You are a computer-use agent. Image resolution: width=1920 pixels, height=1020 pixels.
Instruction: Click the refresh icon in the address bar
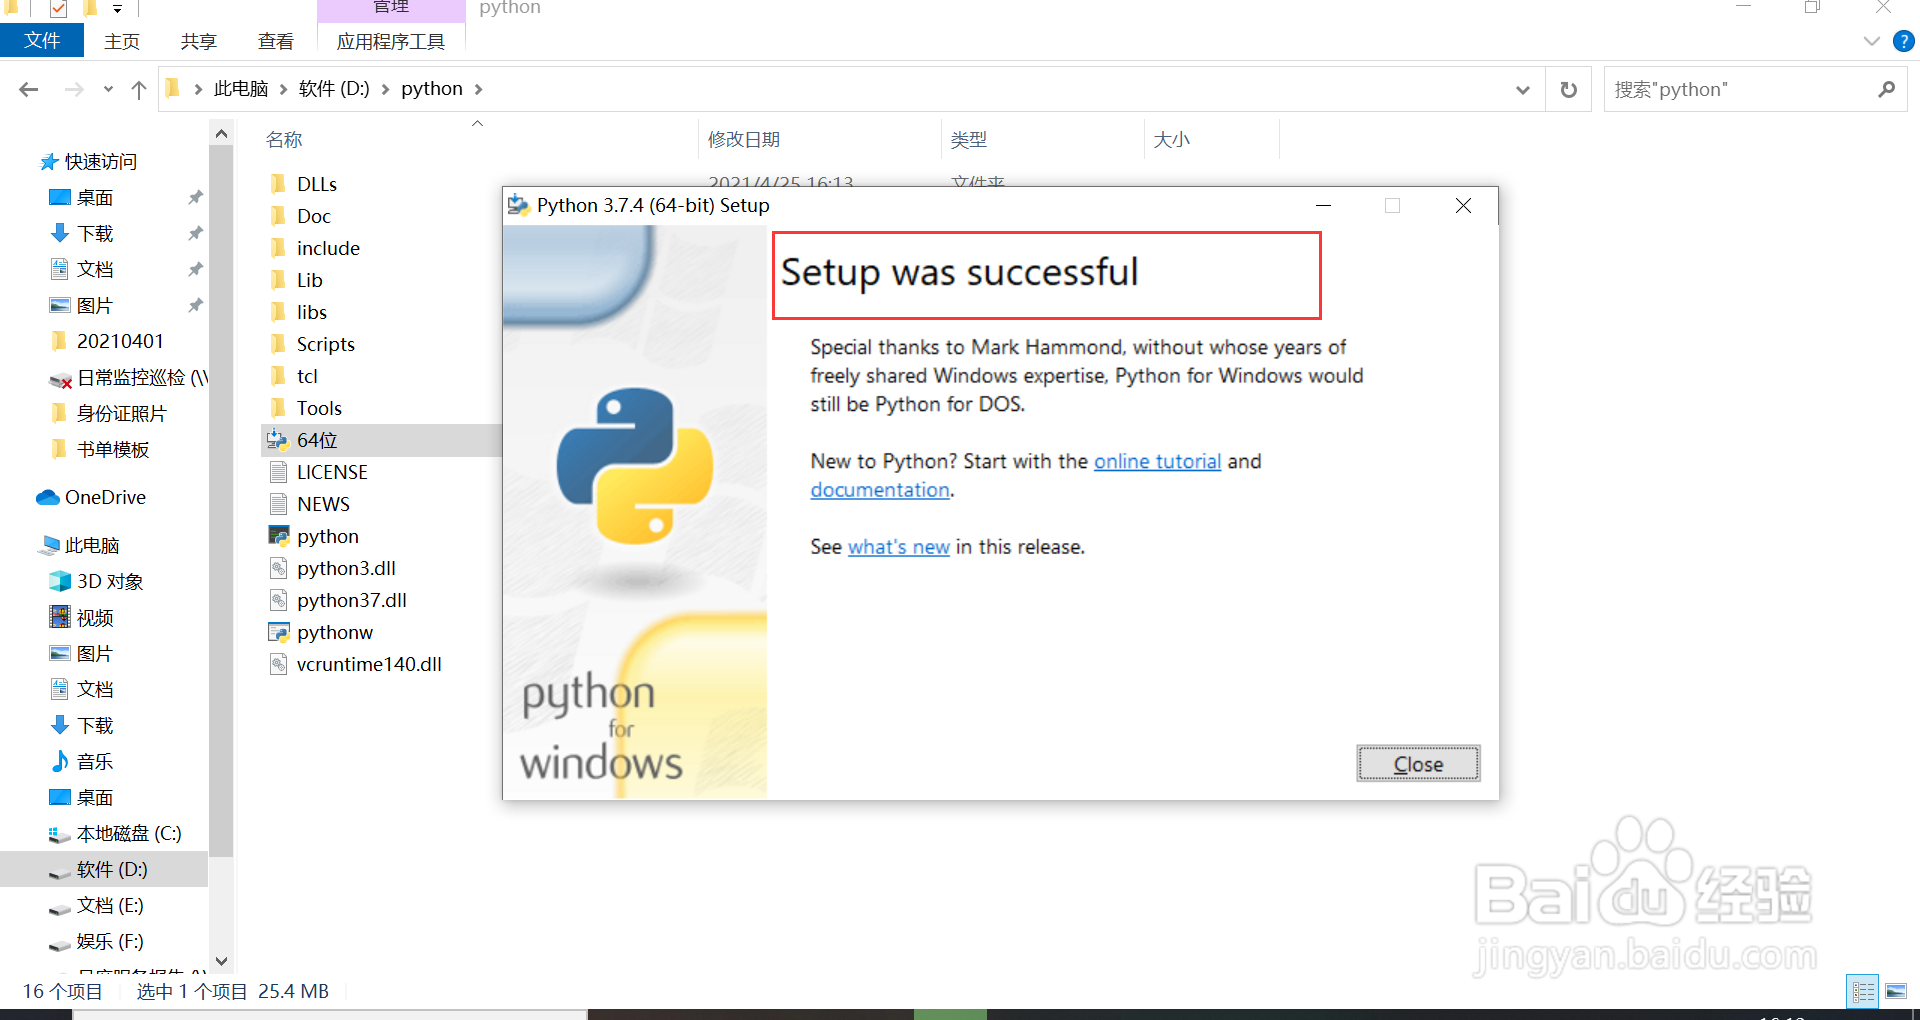click(1567, 89)
